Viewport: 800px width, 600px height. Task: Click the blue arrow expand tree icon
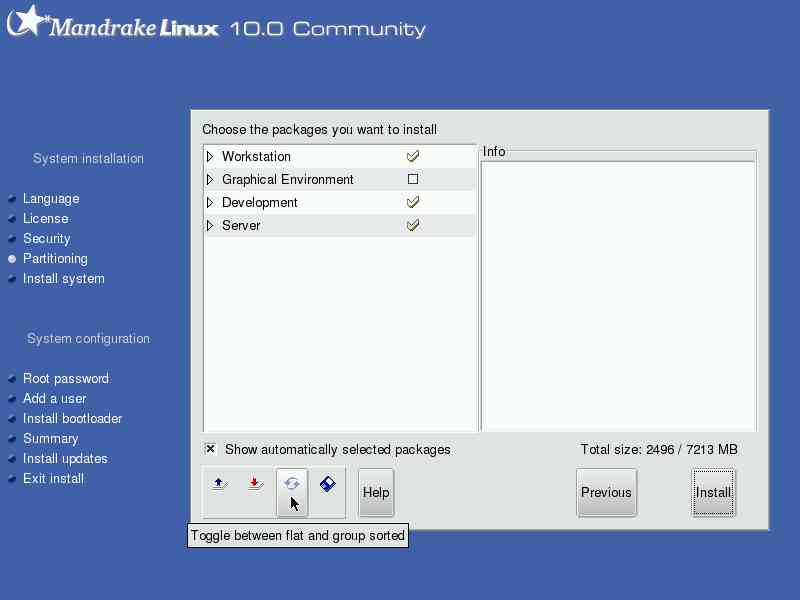220,484
